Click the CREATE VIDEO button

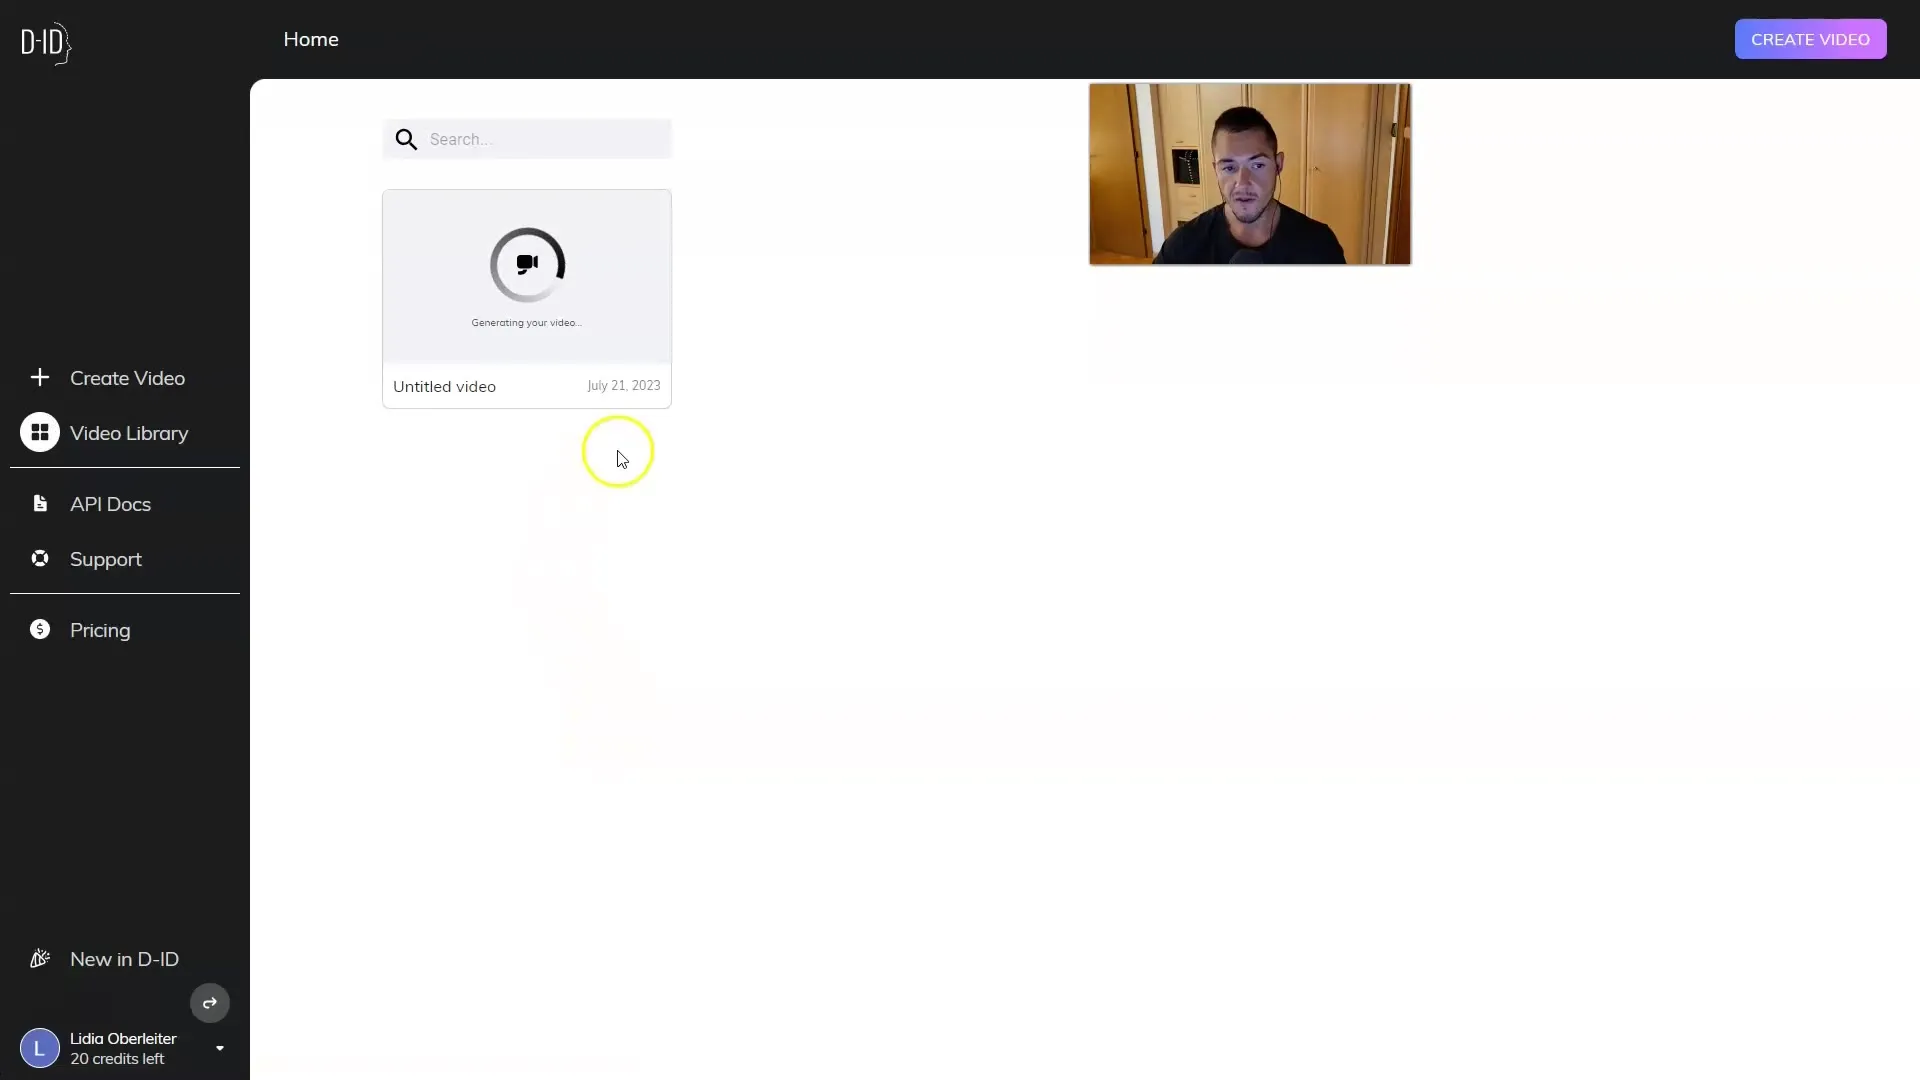[1811, 38]
